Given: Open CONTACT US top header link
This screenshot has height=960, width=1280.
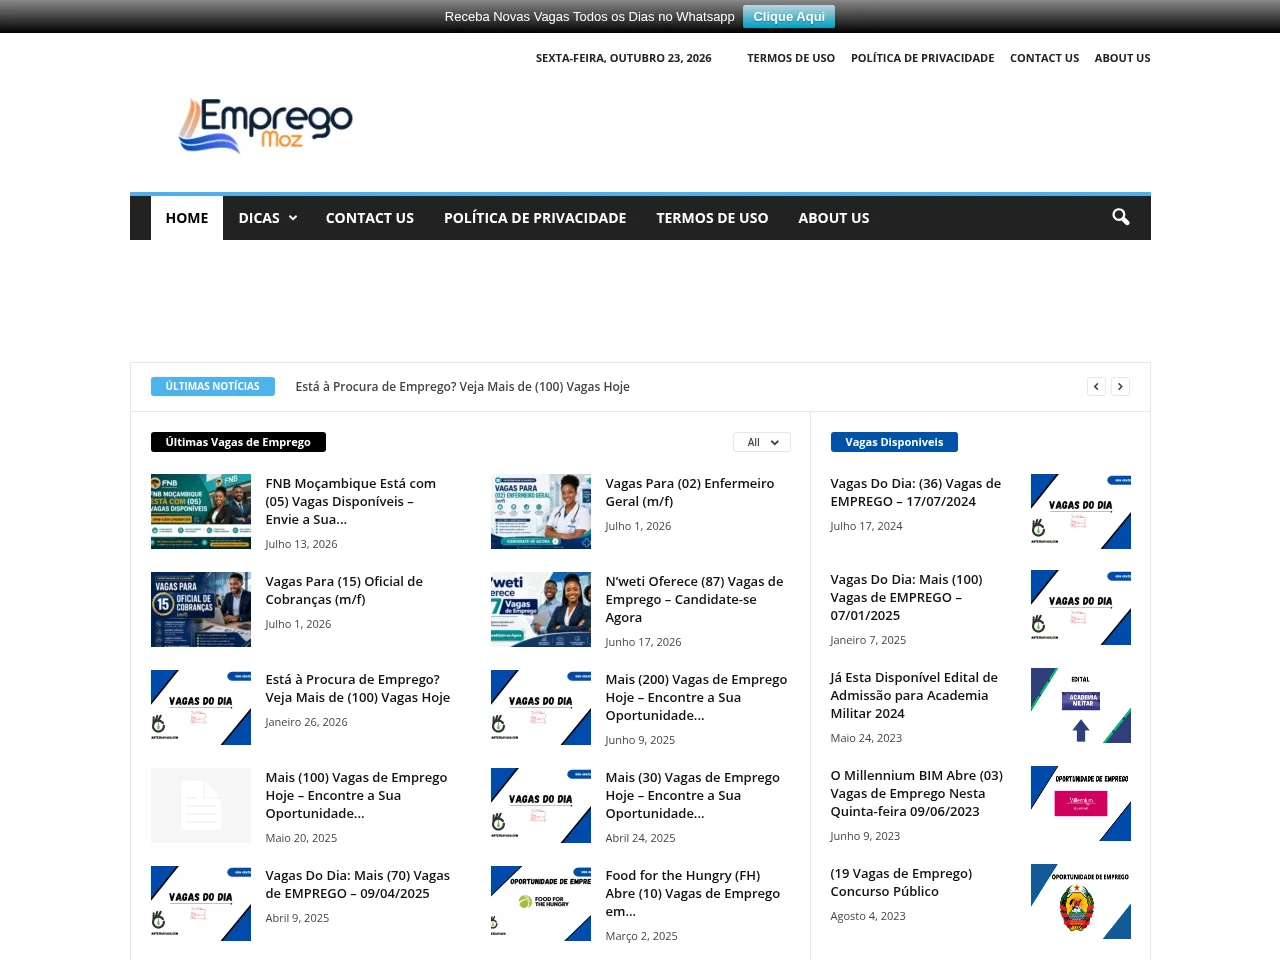Looking at the screenshot, I should (1044, 58).
